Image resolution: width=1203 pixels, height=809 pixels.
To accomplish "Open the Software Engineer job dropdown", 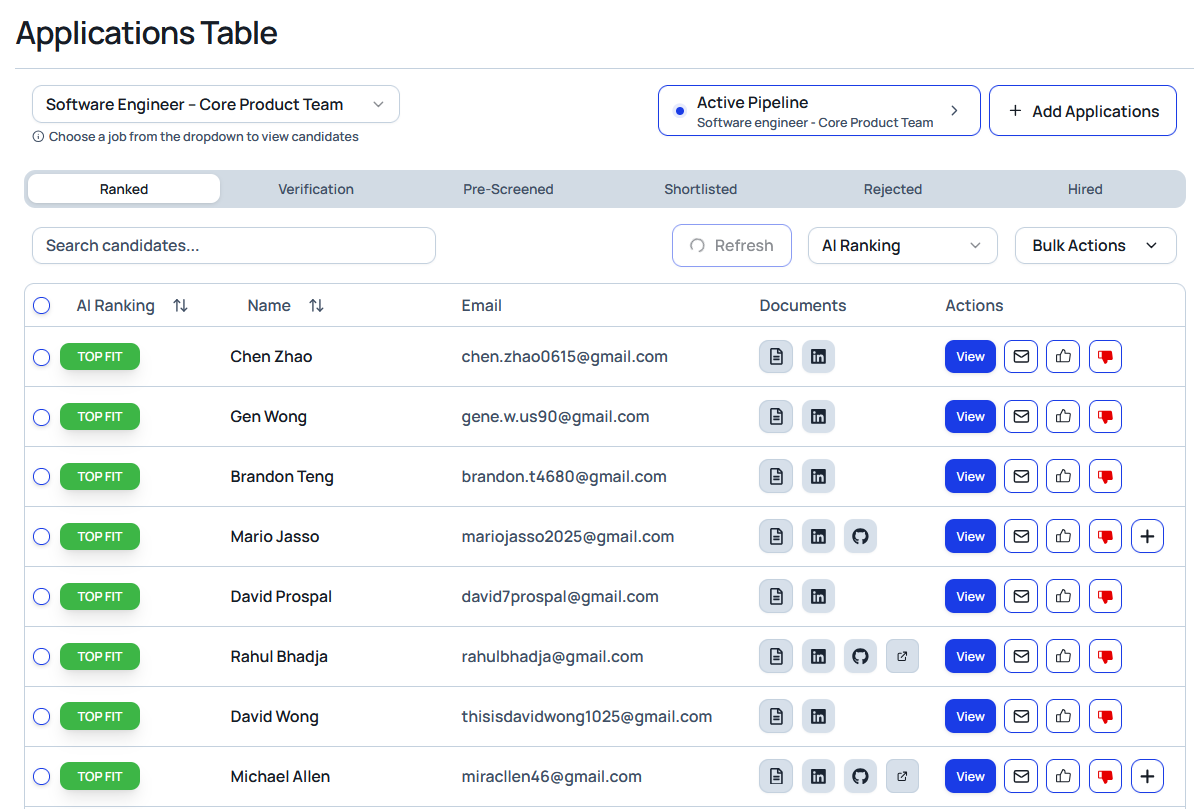I will (x=215, y=105).
